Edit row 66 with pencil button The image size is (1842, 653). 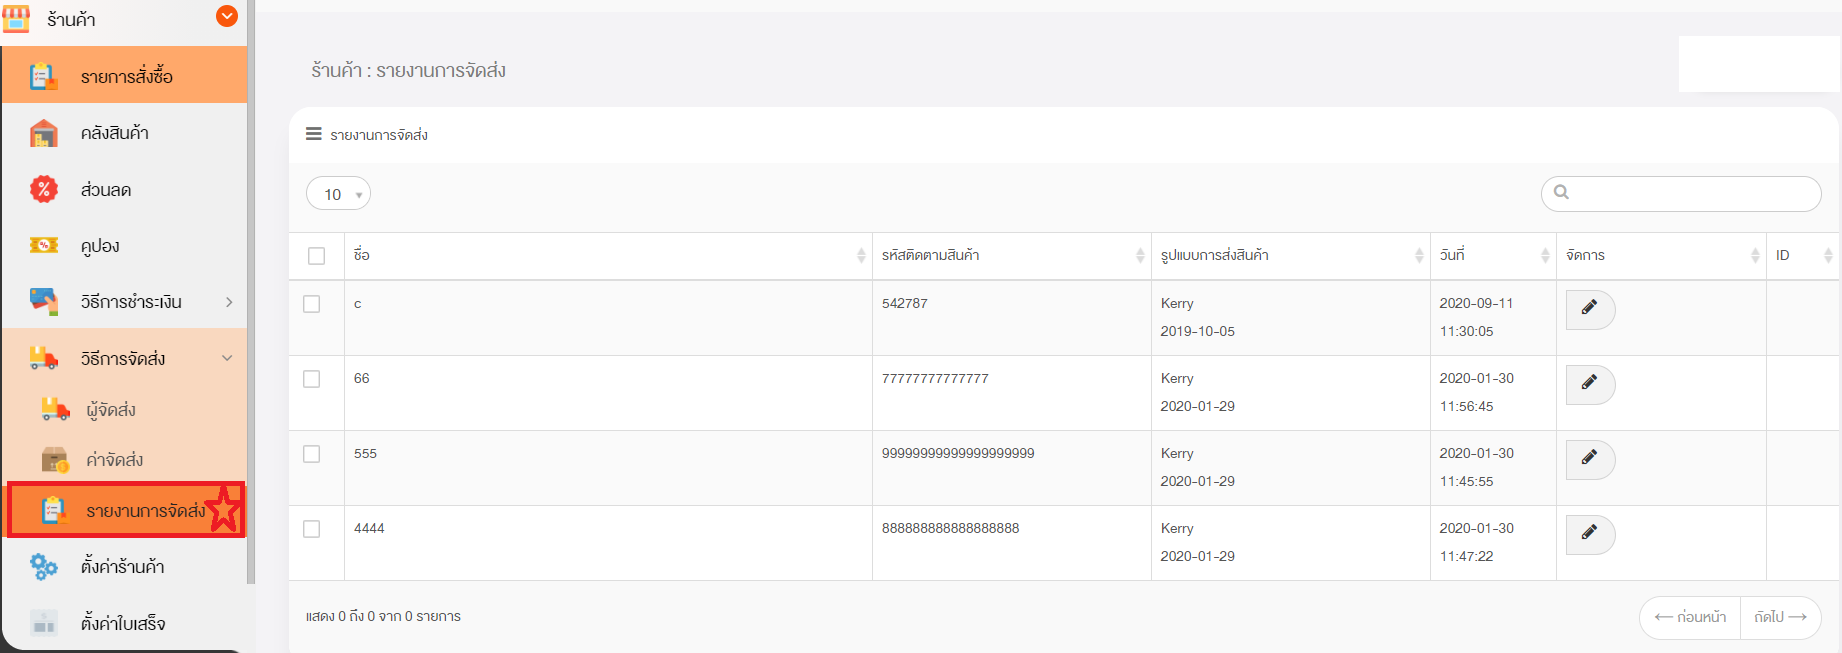pos(1590,384)
